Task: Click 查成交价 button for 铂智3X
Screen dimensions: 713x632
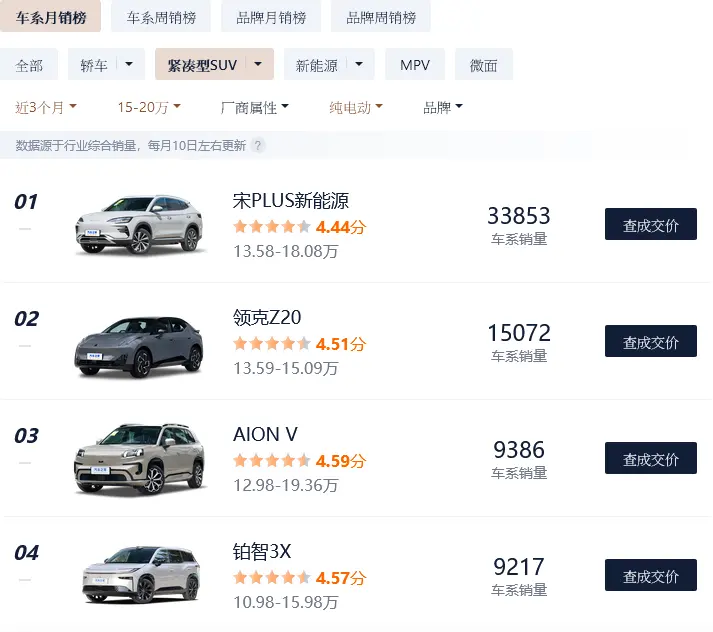Action: click(x=651, y=575)
